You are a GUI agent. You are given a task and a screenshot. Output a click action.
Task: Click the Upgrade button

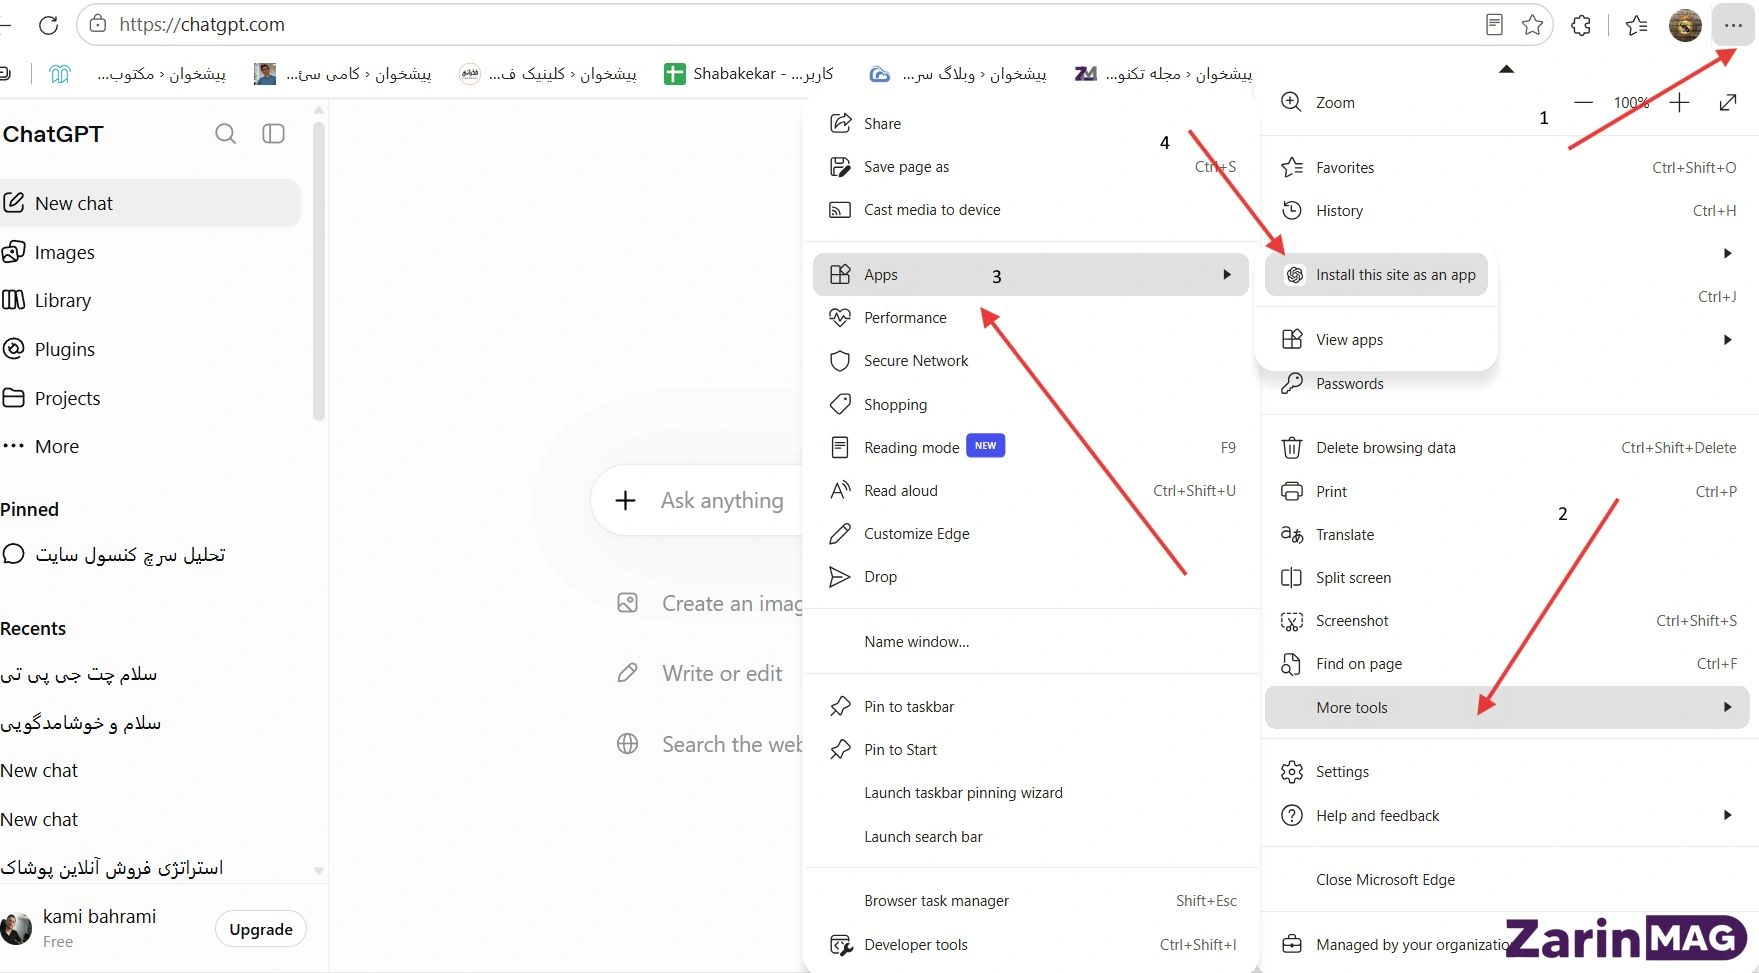261,929
